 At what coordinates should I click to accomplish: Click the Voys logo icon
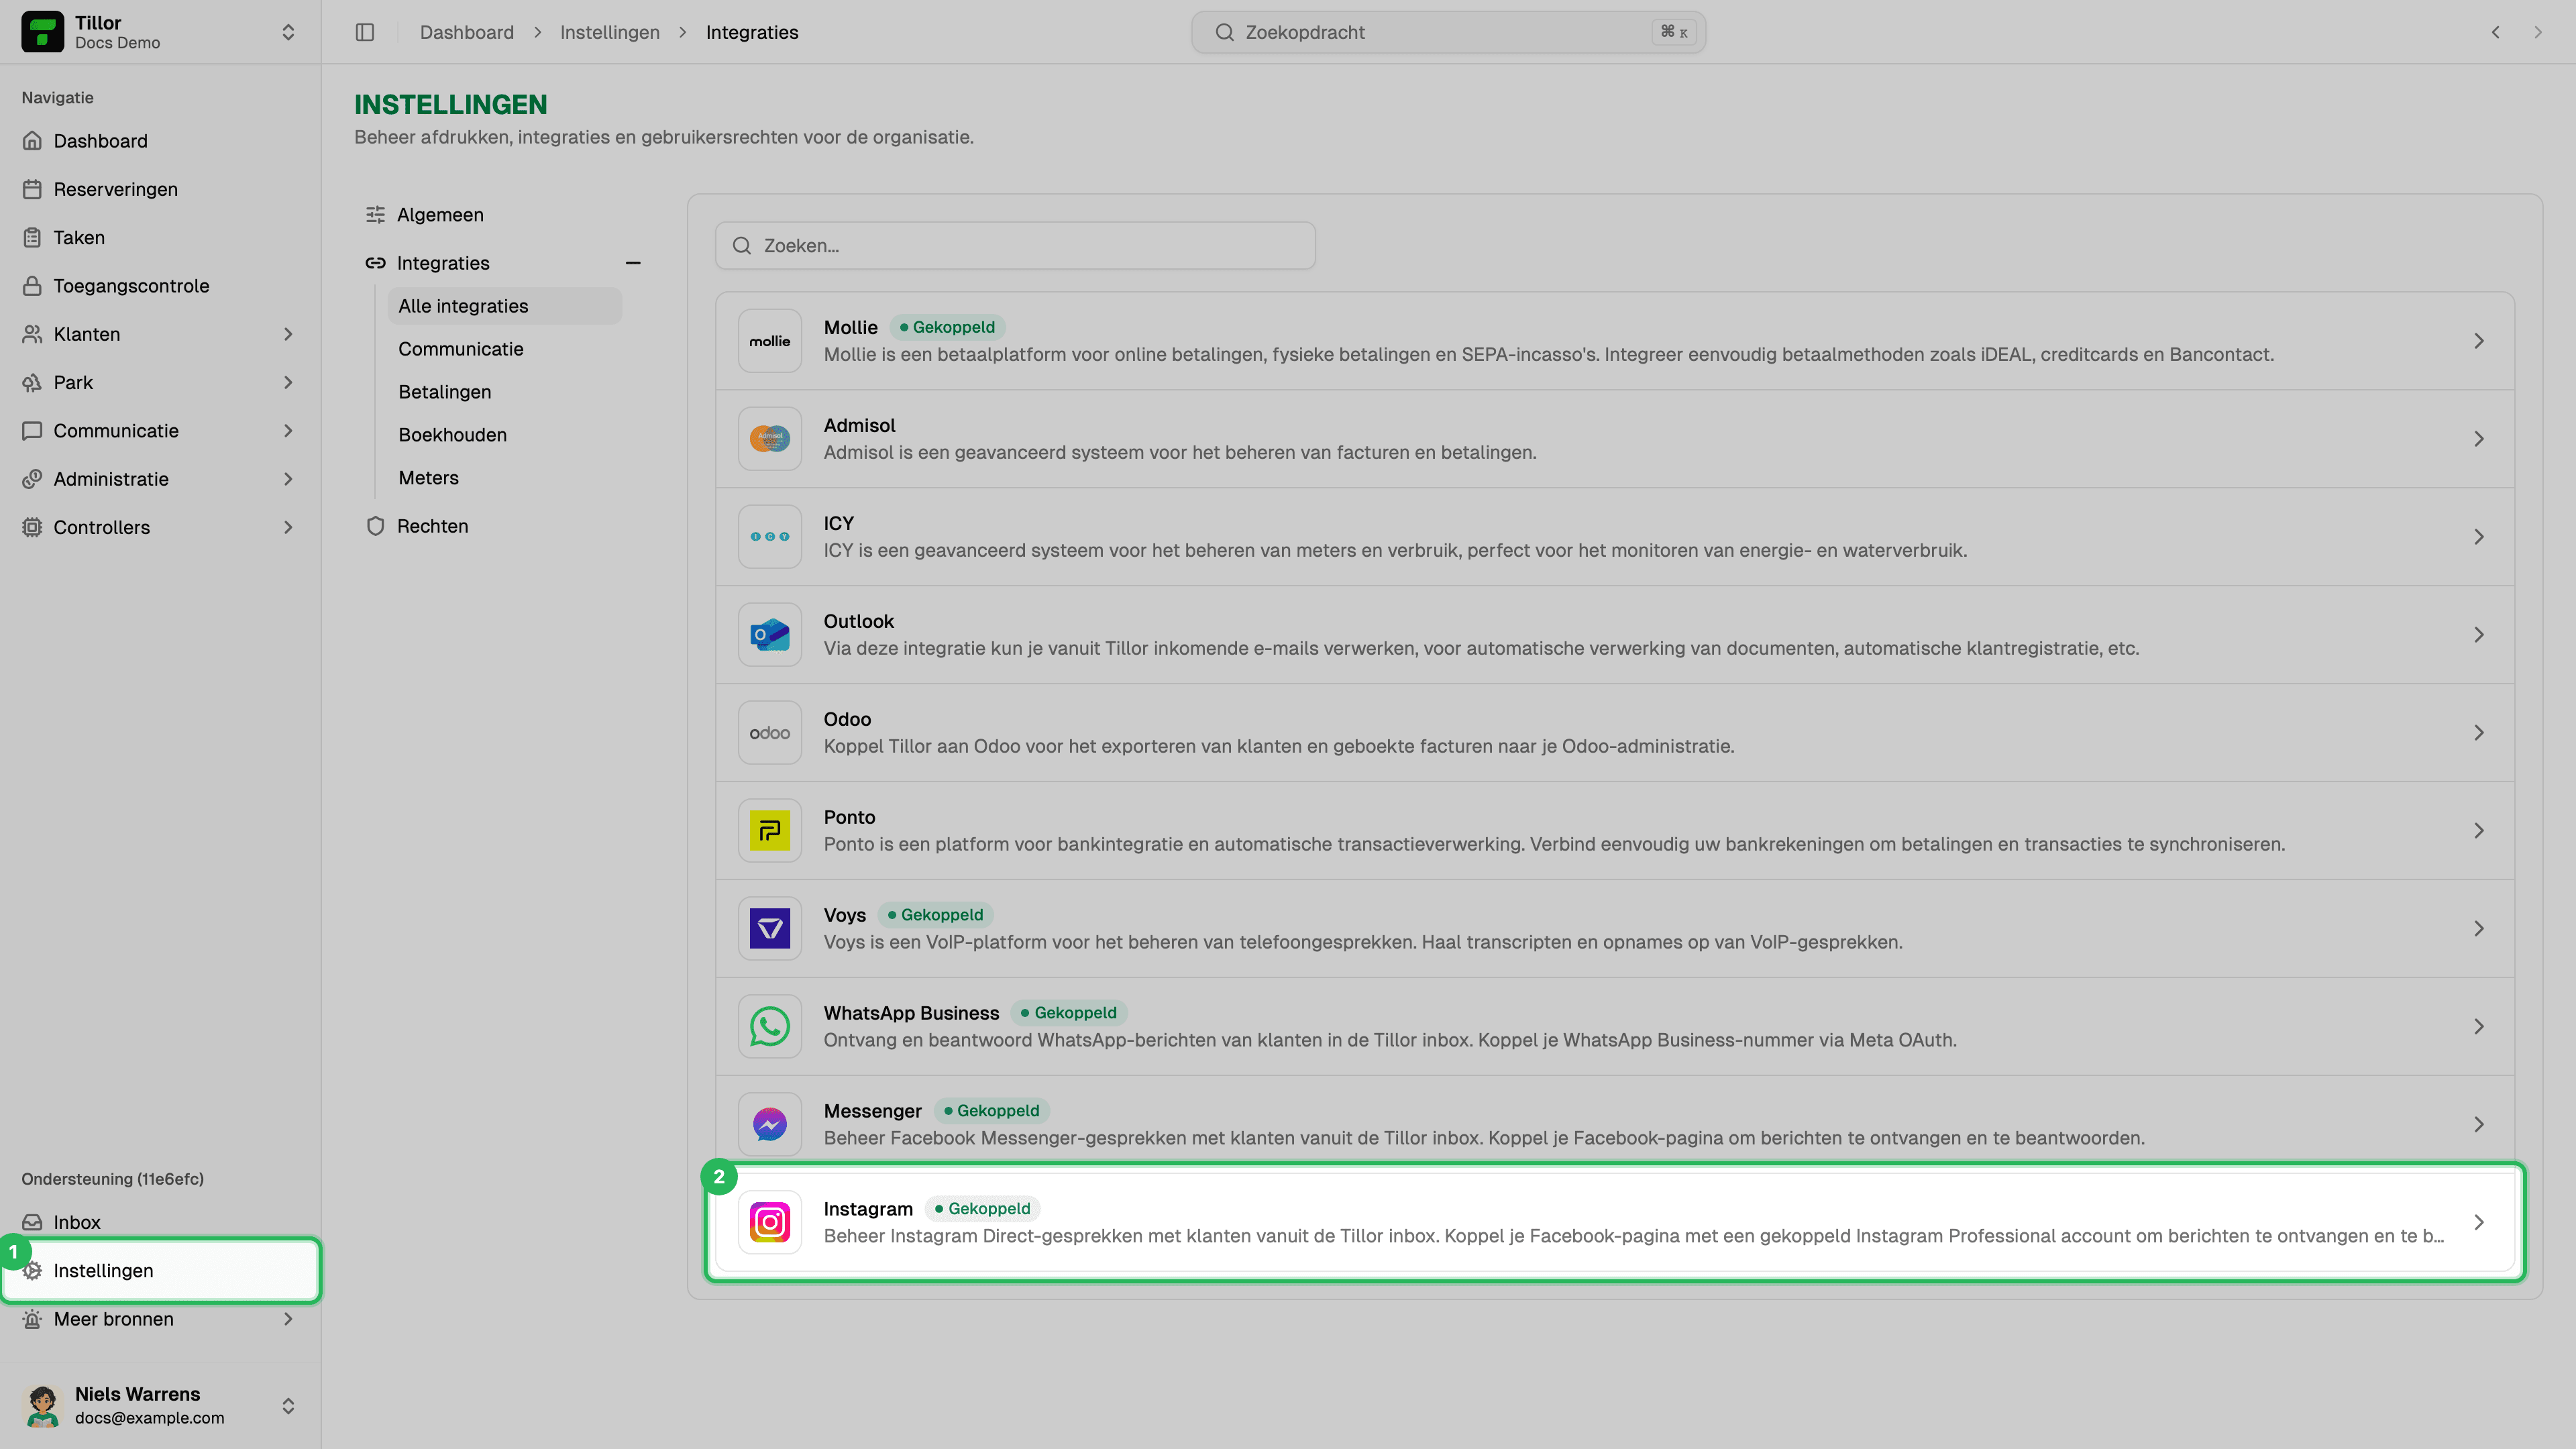coord(770,929)
